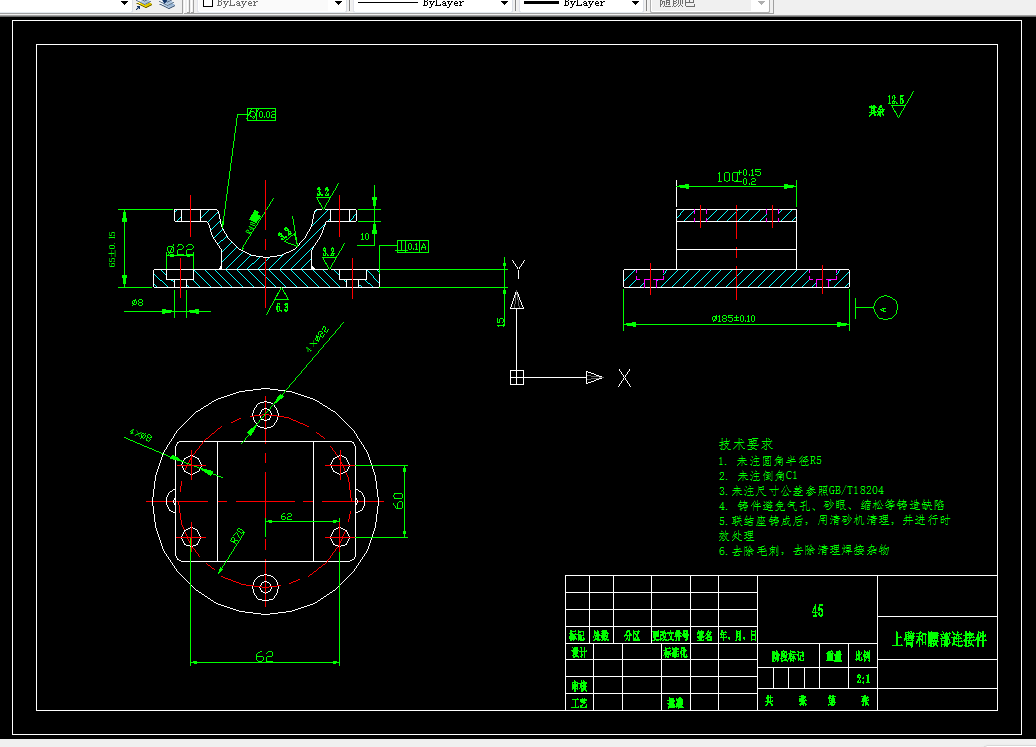Click the 6.3 surface roughness symbol
The height and width of the screenshot is (747, 1036).
click(280, 301)
